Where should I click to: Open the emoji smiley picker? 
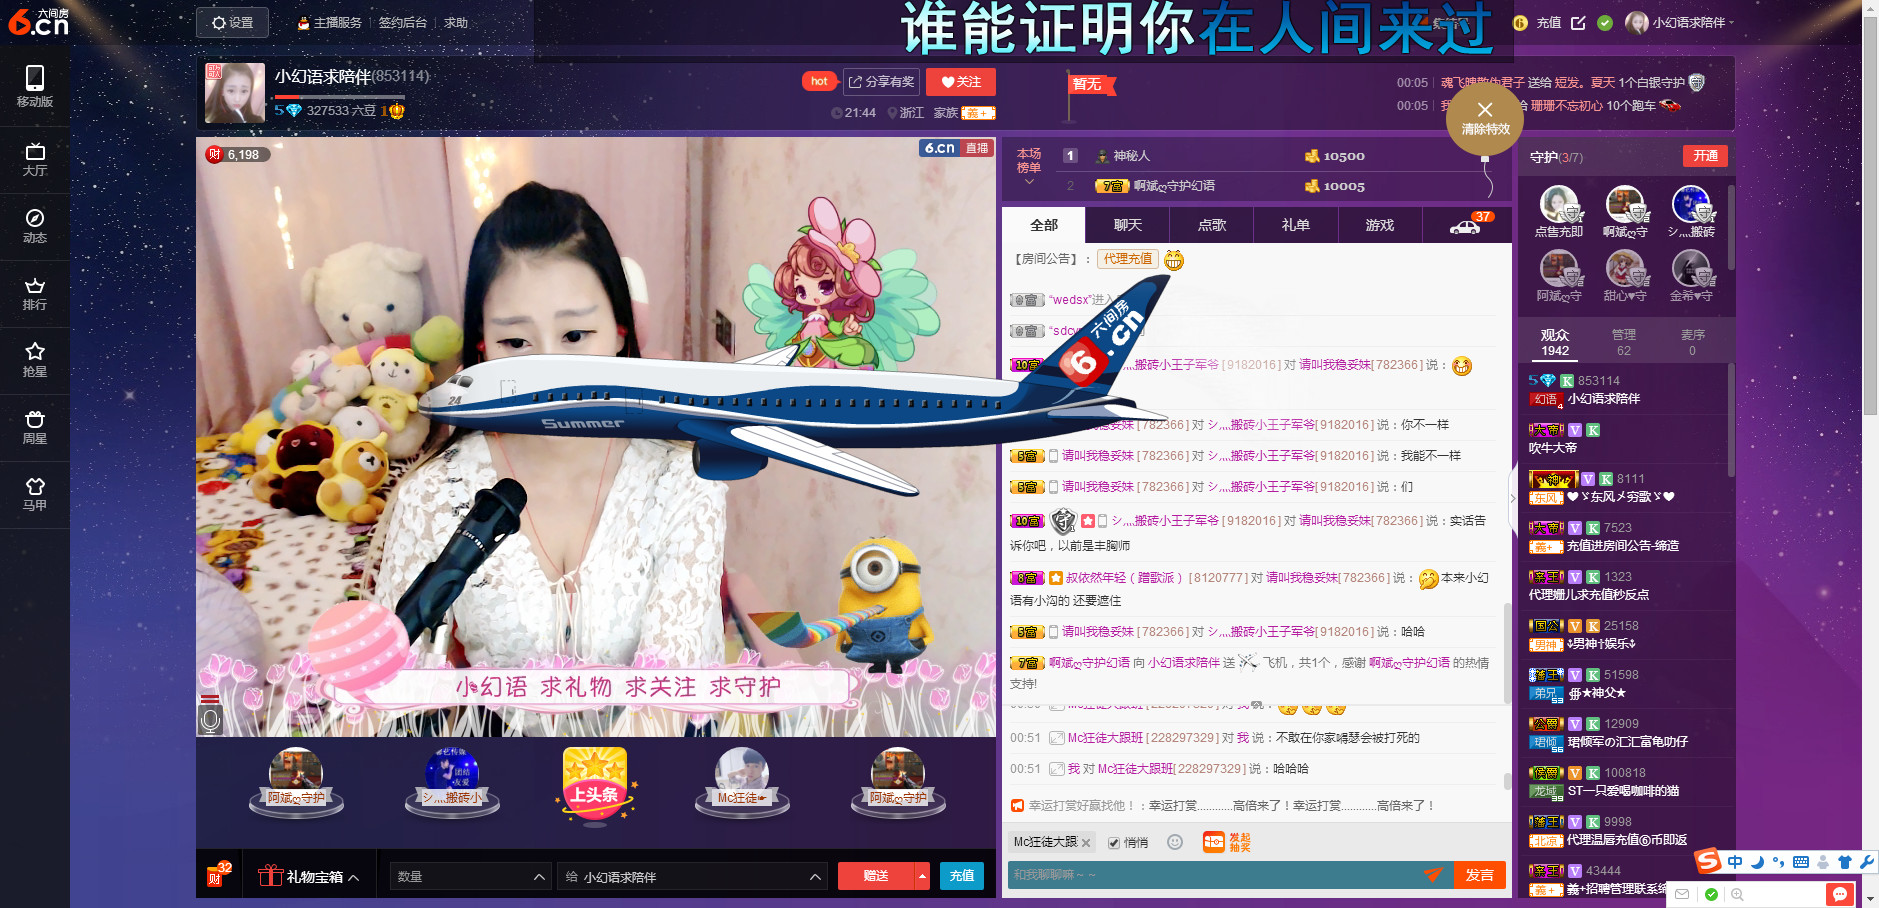(x=1175, y=842)
